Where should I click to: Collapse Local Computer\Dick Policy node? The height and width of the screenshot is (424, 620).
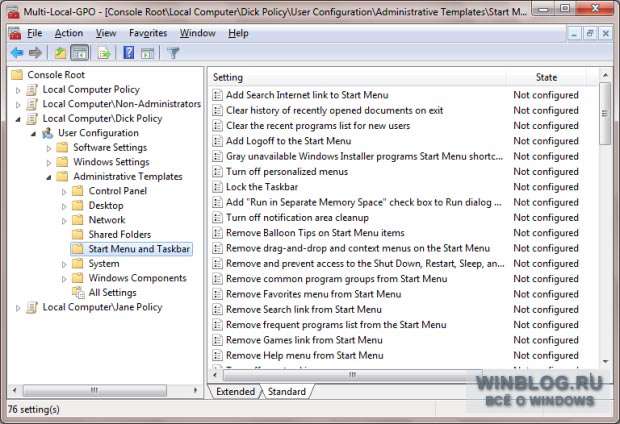(x=18, y=119)
